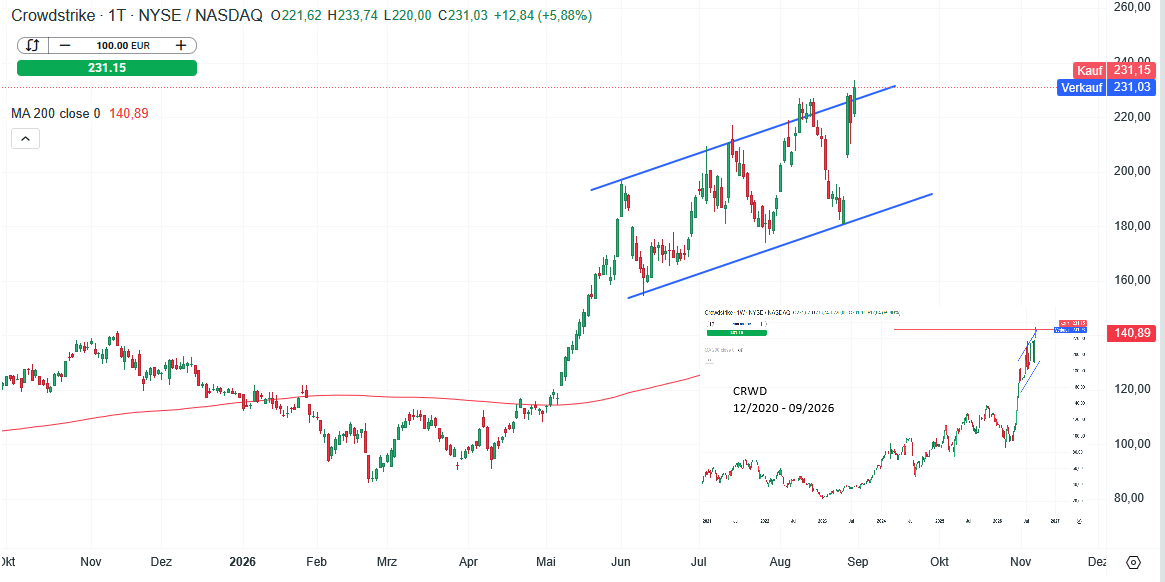This screenshot has height=582, width=1165.
Task: Click the Apr label on time axis
Action: (x=468, y=561)
